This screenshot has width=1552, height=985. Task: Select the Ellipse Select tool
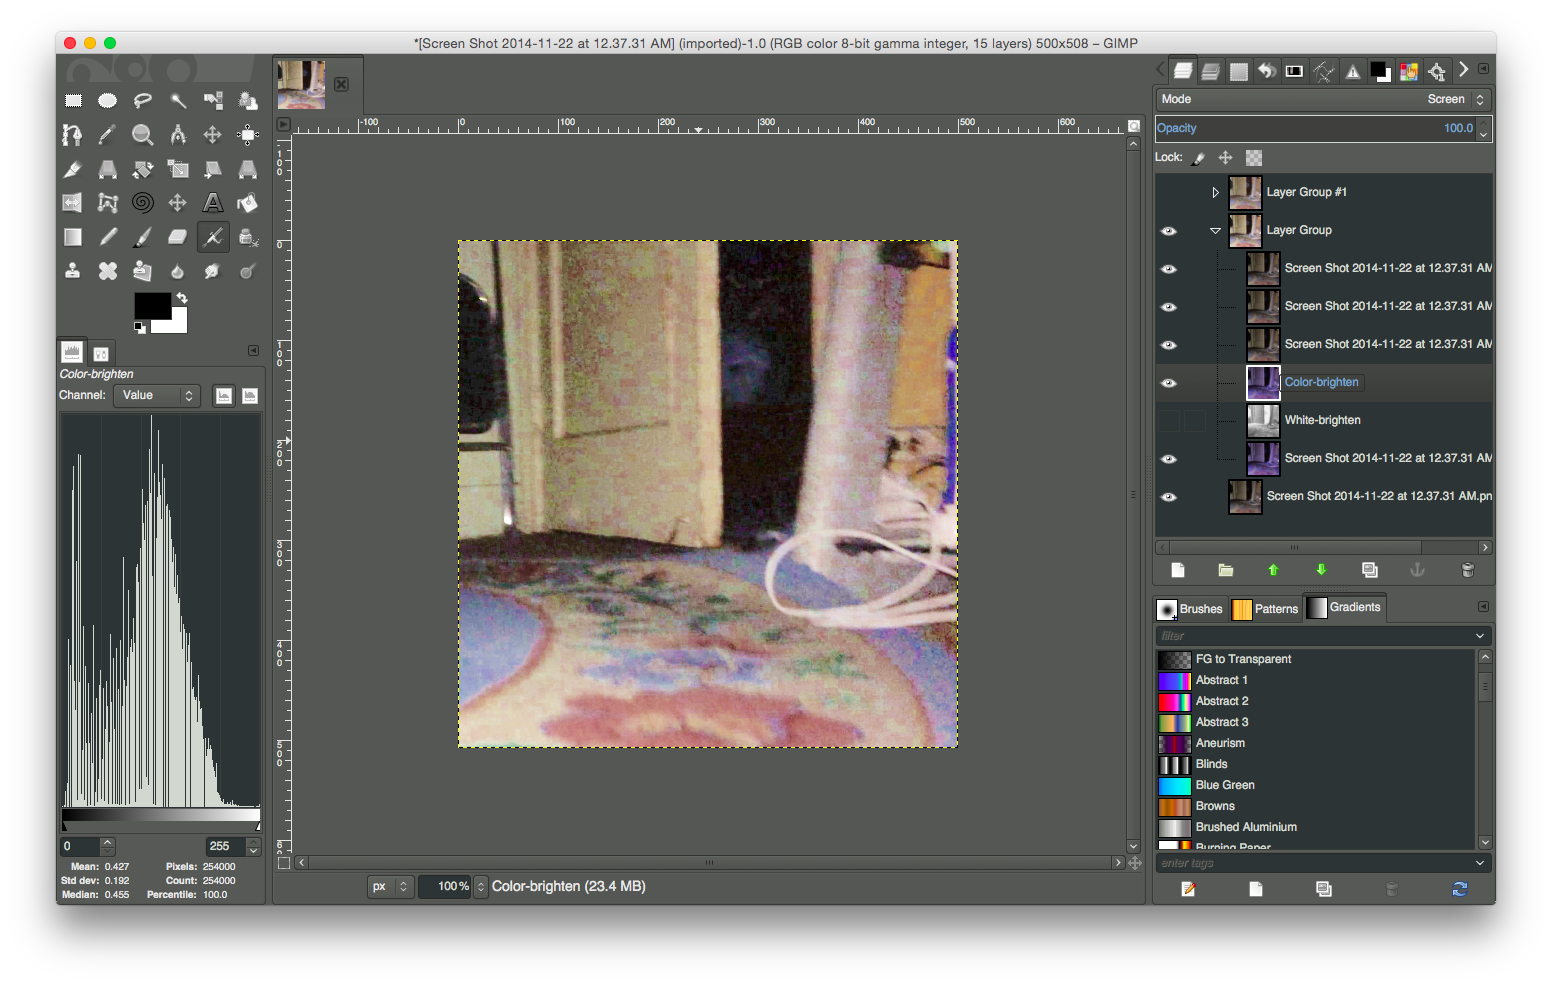point(108,100)
